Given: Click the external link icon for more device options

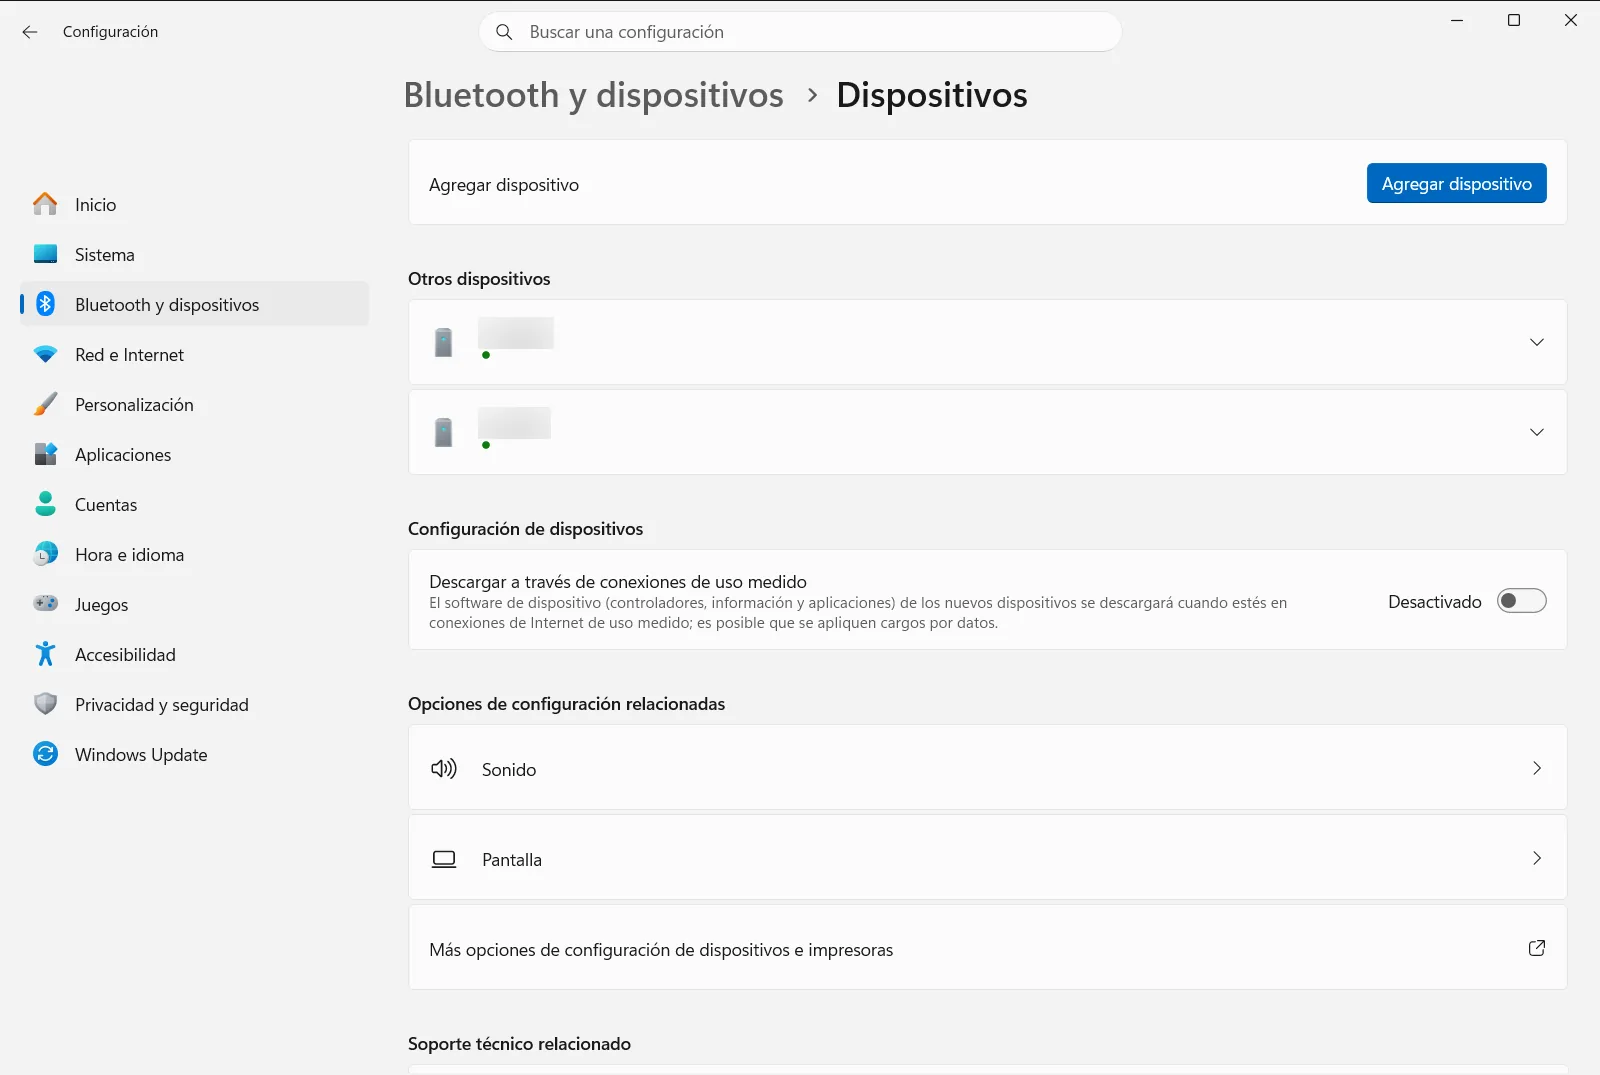Looking at the screenshot, I should tap(1537, 948).
